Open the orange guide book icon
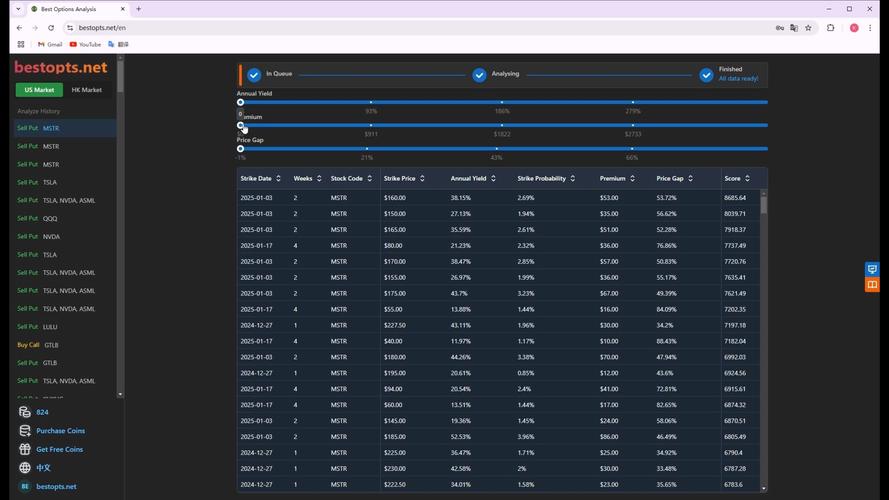Image resolution: width=889 pixels, height=500 pixels. point(872,285)
